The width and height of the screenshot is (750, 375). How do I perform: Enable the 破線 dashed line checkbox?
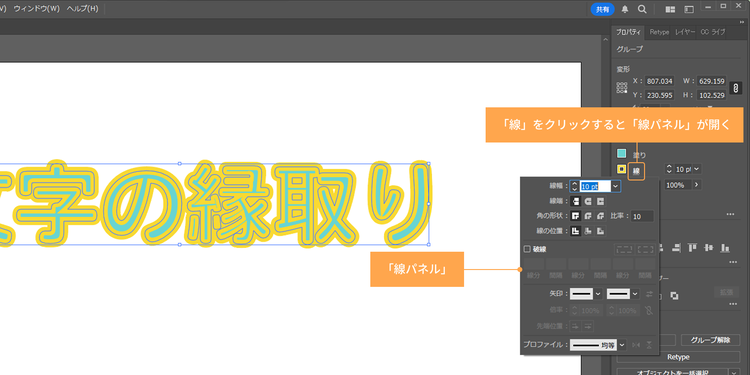(527, 249)
